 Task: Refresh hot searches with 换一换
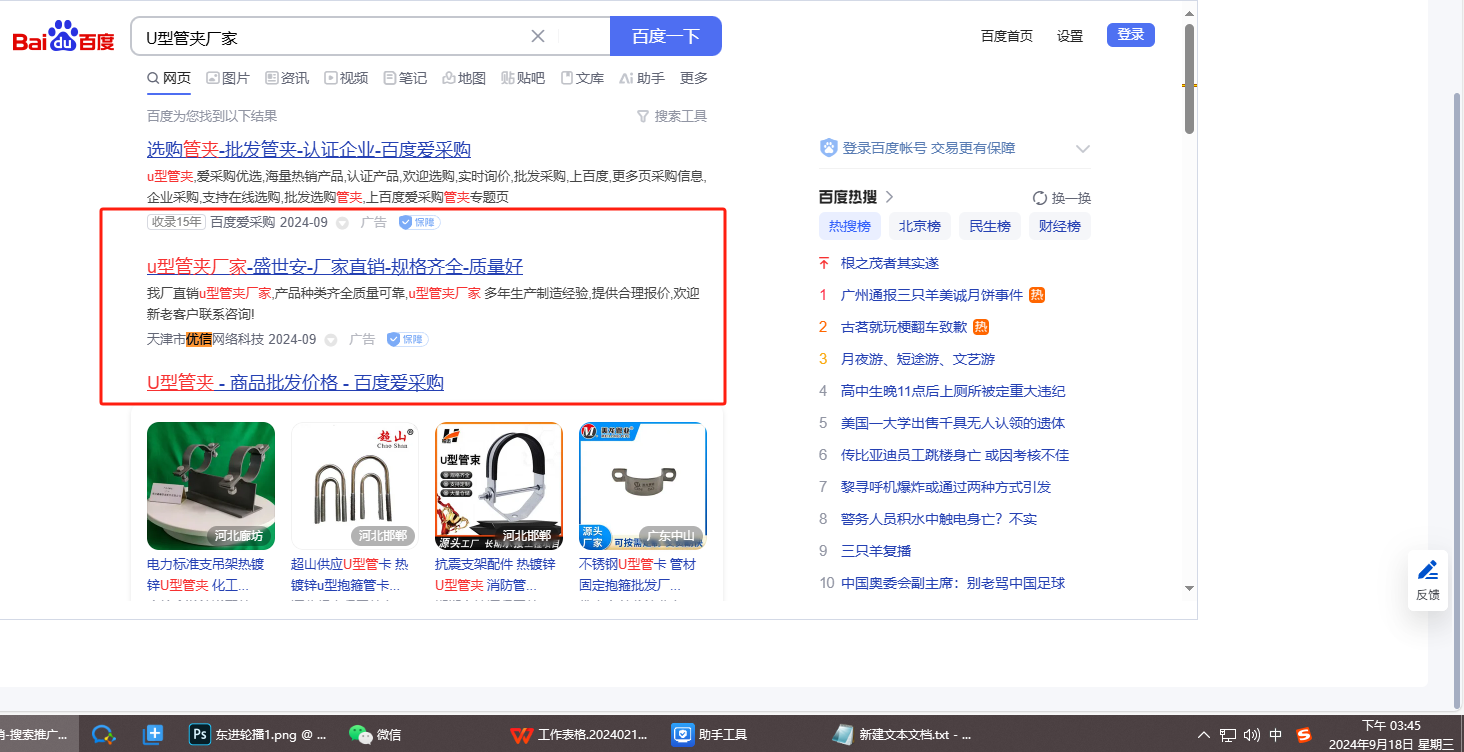[1062, 198]
